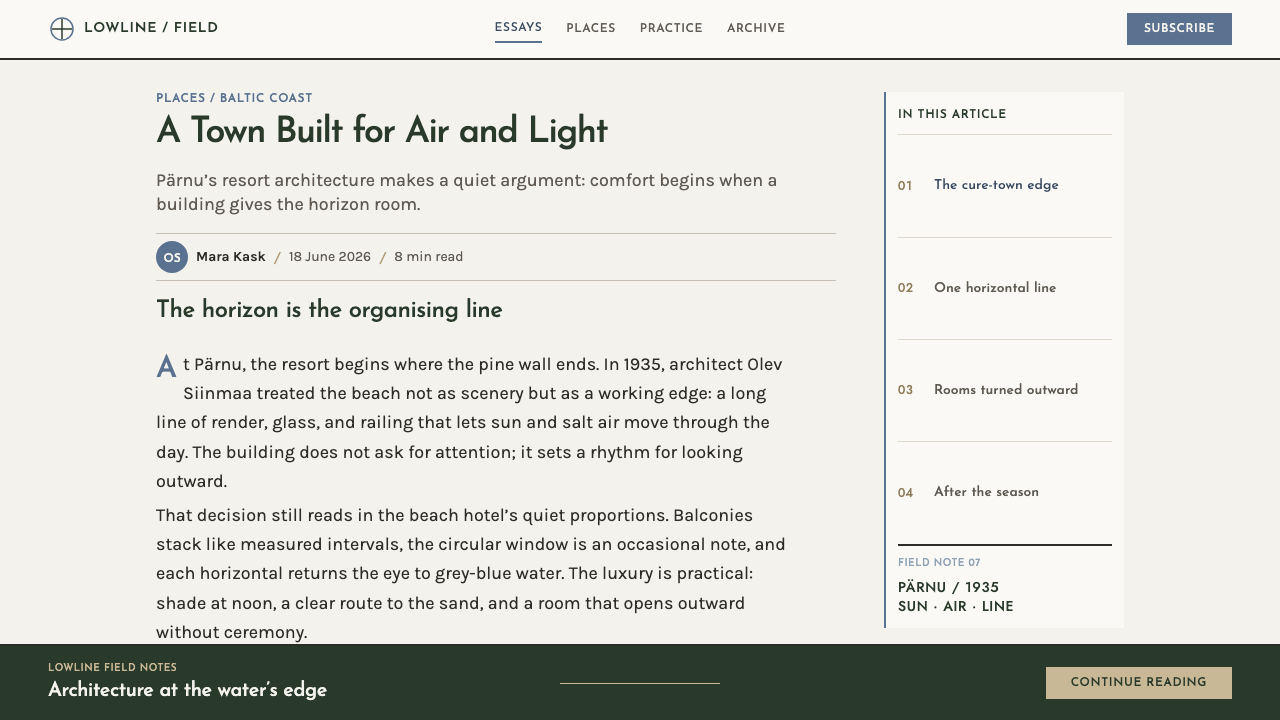This screenshot has width=1280, height=720.
Task: Click author name Mara Kask
Action: point(231,257)
